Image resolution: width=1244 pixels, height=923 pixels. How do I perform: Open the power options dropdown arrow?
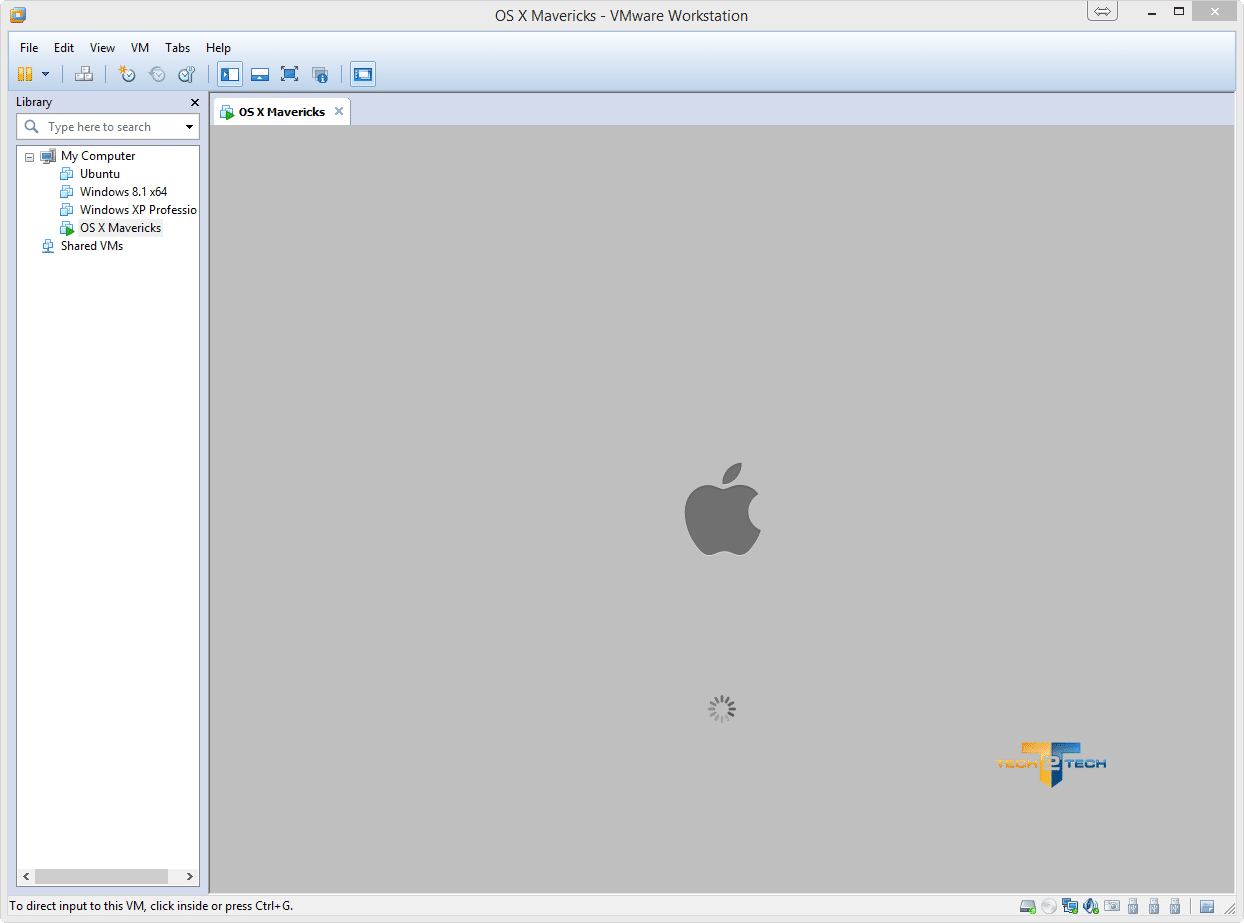click(45, 74)
